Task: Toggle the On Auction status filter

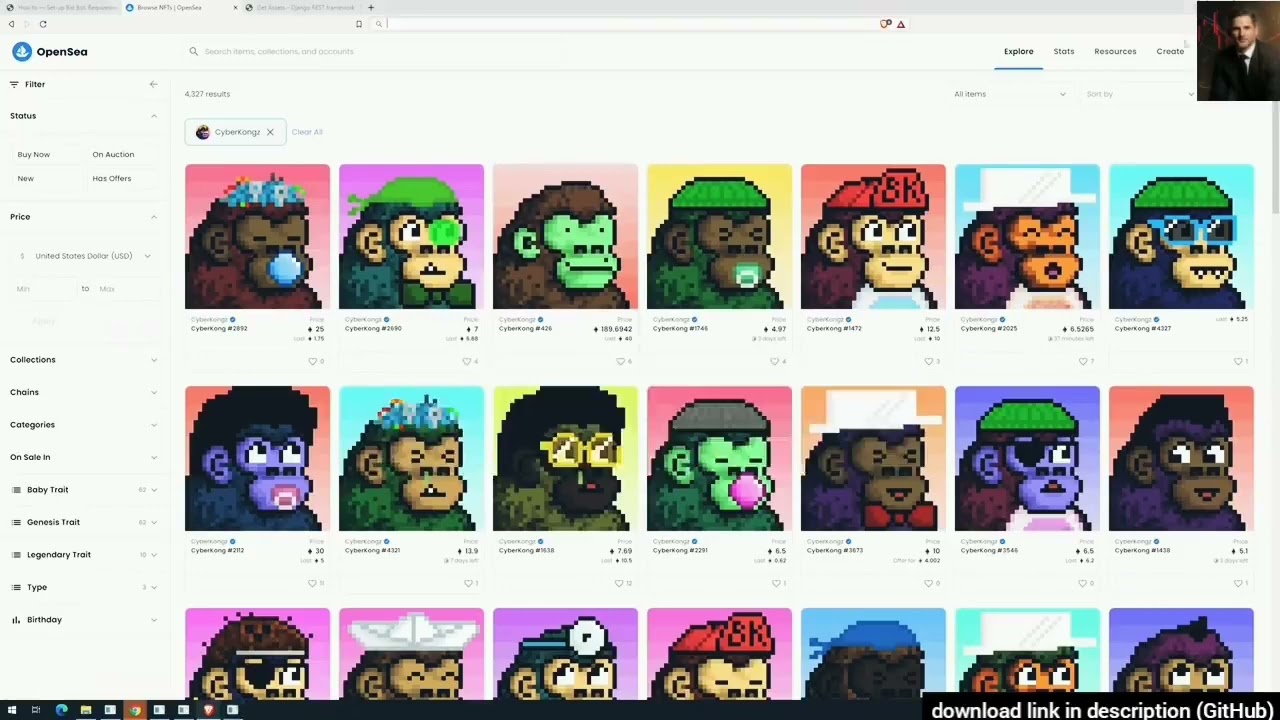Action: click(123, 155)
